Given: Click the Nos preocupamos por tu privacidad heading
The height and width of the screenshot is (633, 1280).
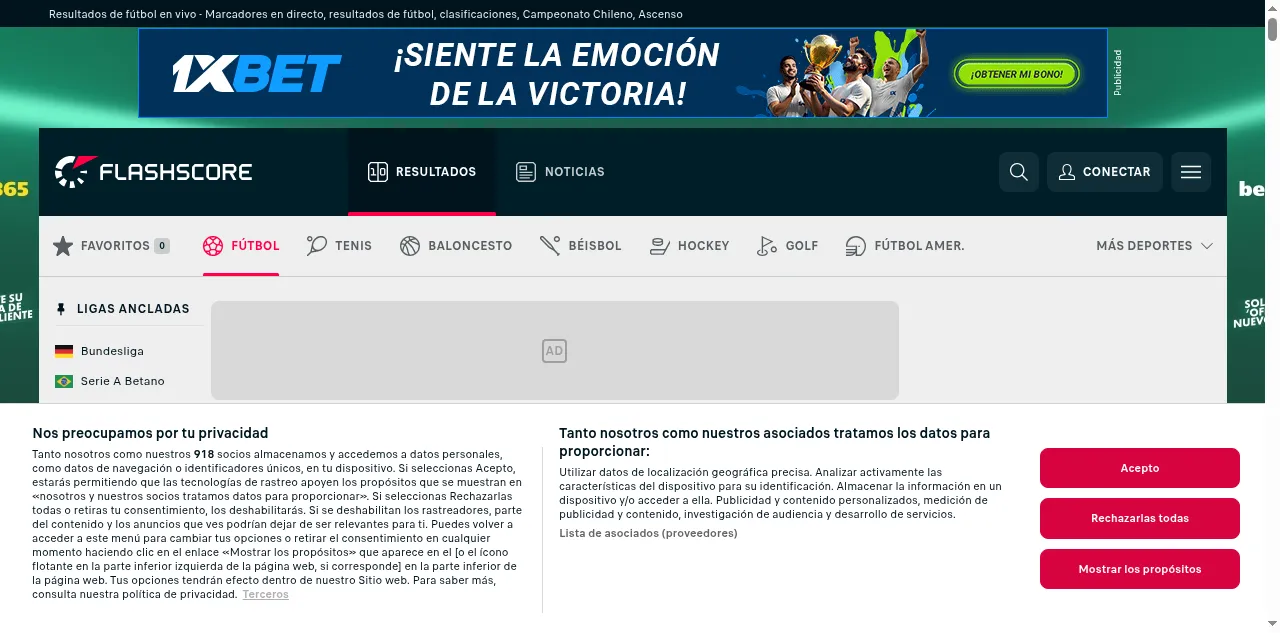Looking at the screenshot, I should tap(150, 433).
